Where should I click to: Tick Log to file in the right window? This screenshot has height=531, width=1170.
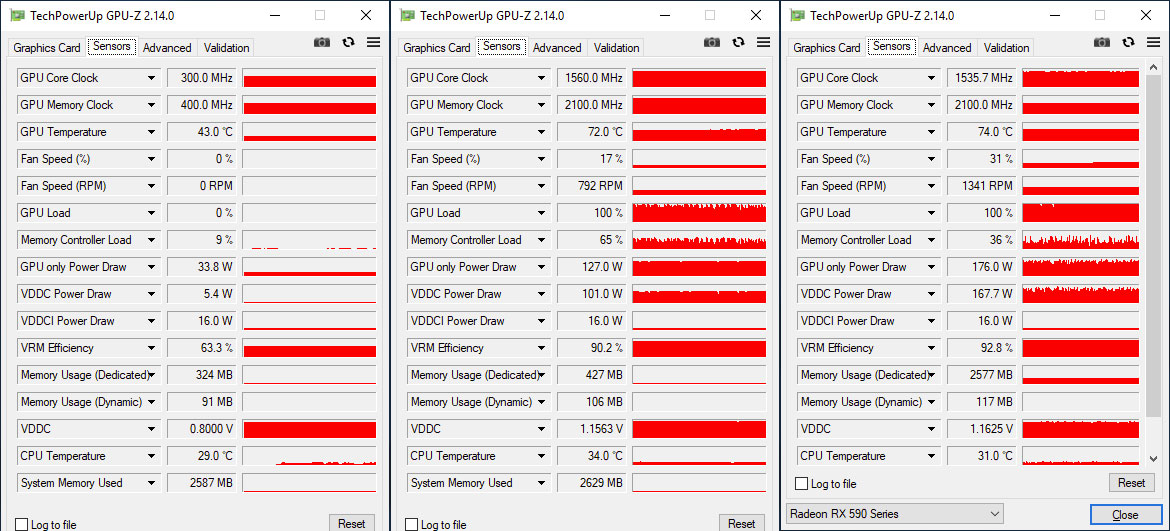(801, 484)
